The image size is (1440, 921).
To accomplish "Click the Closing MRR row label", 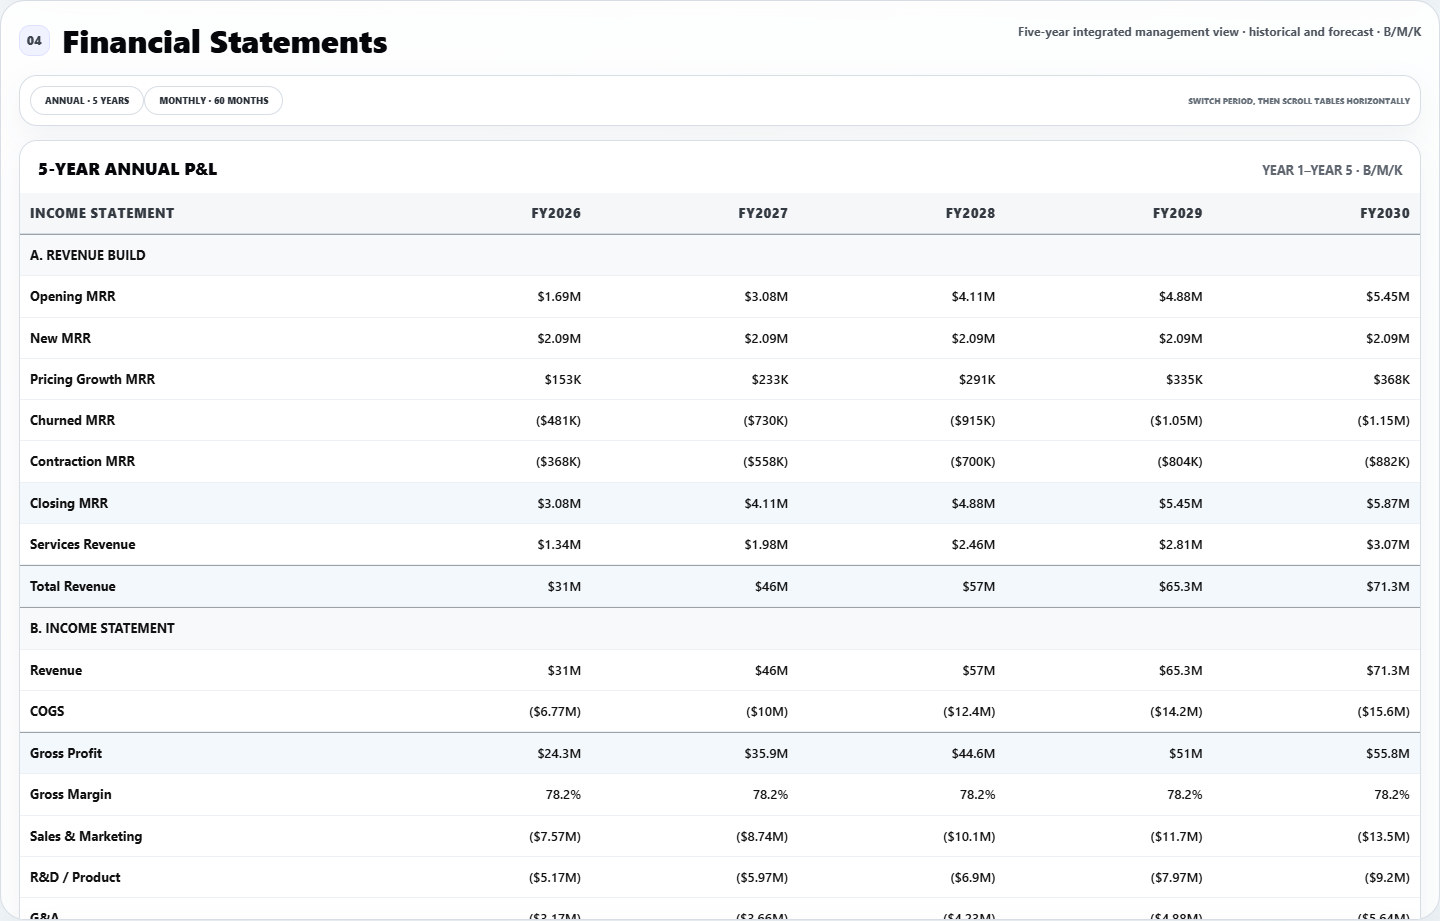I will point(69,503).
